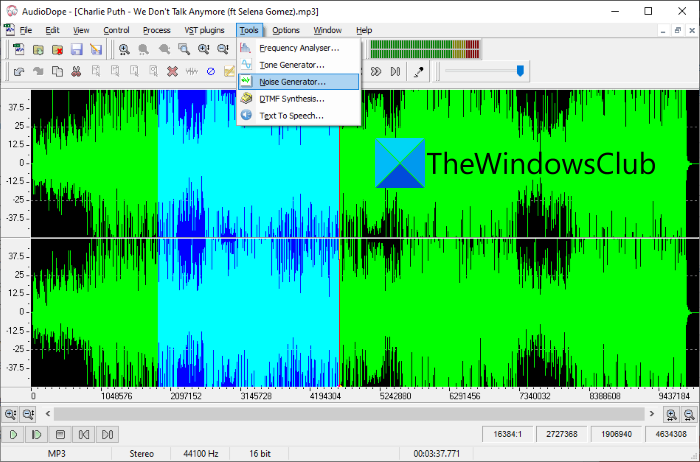Viewport: 700px width, 462px height.
Task: Close the open Tools menu
Action: [249, 30]
